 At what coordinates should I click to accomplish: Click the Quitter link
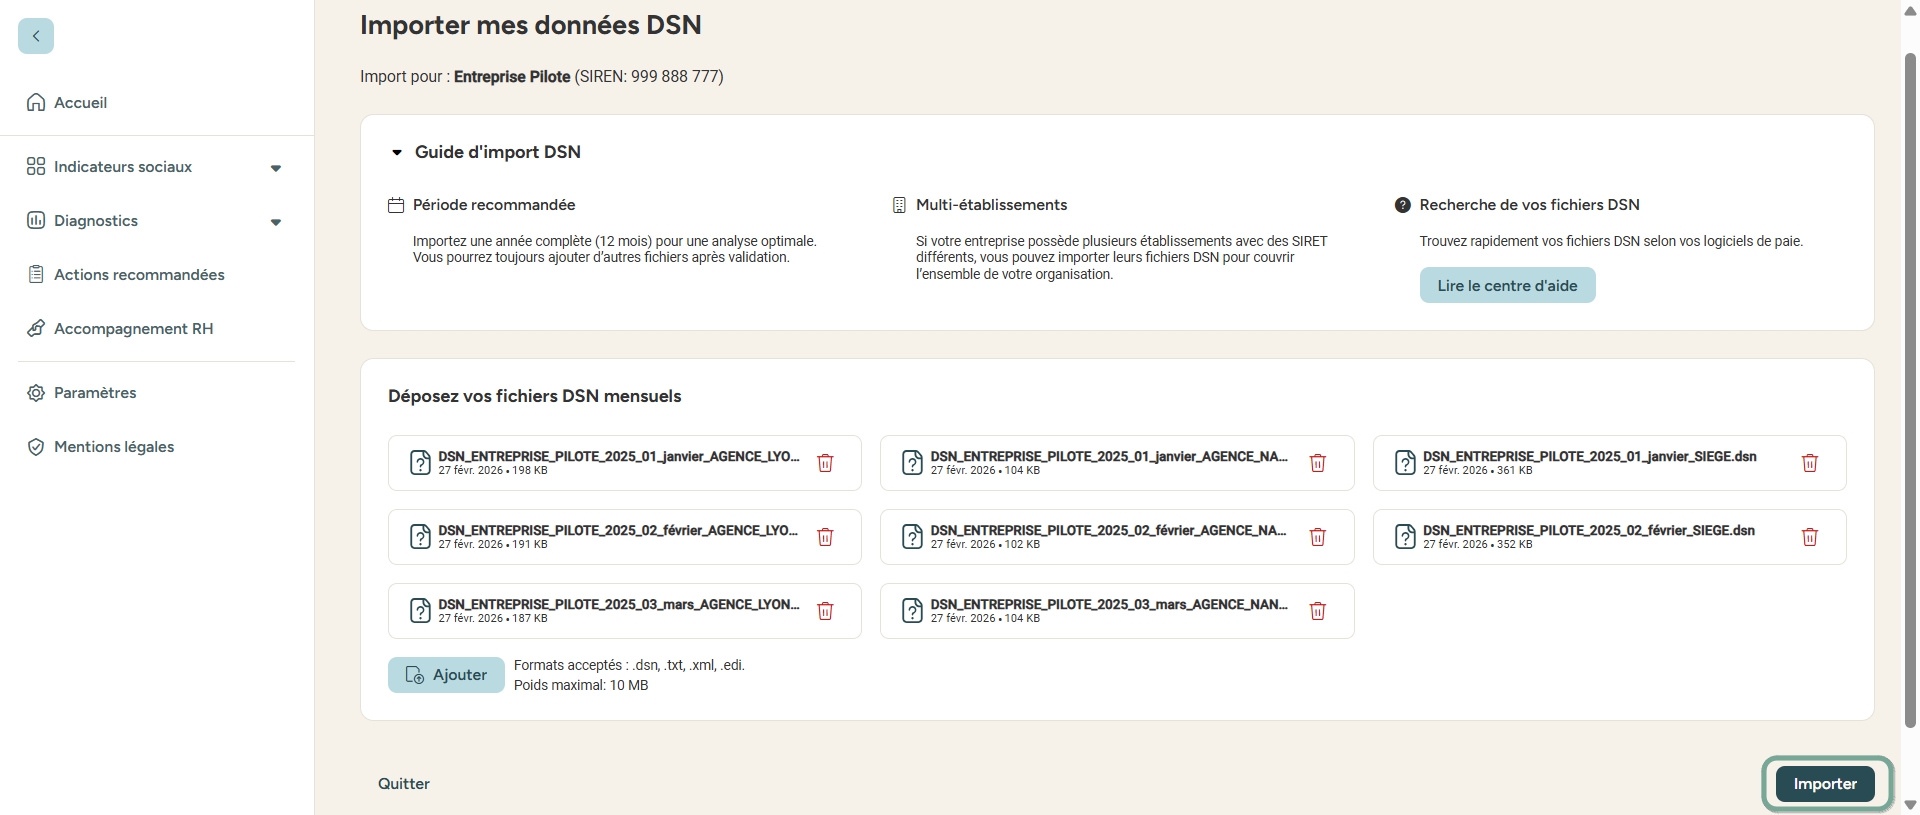pyautogui.click(x=404, y=784)
